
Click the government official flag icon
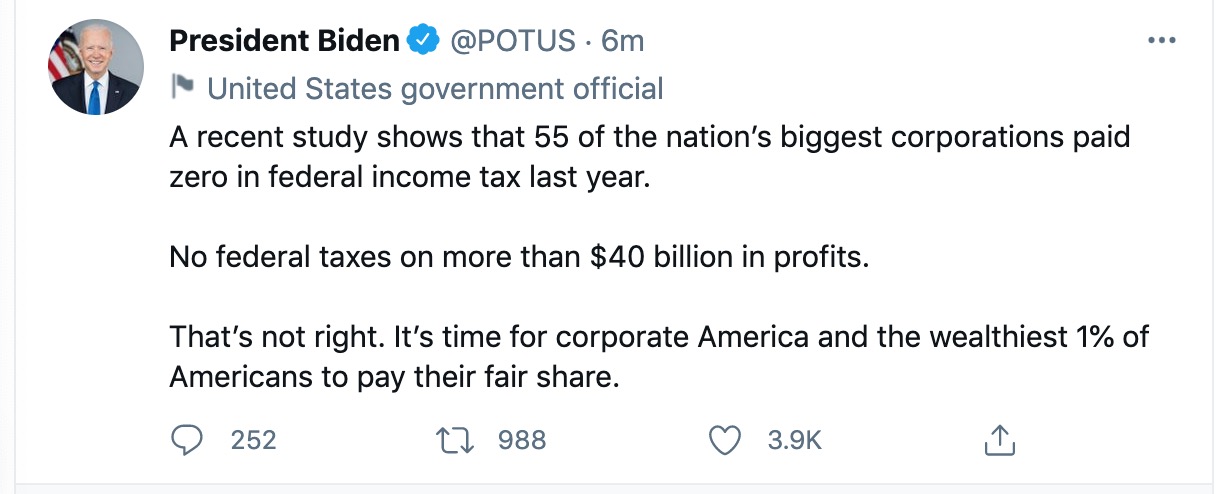(182, 88)
